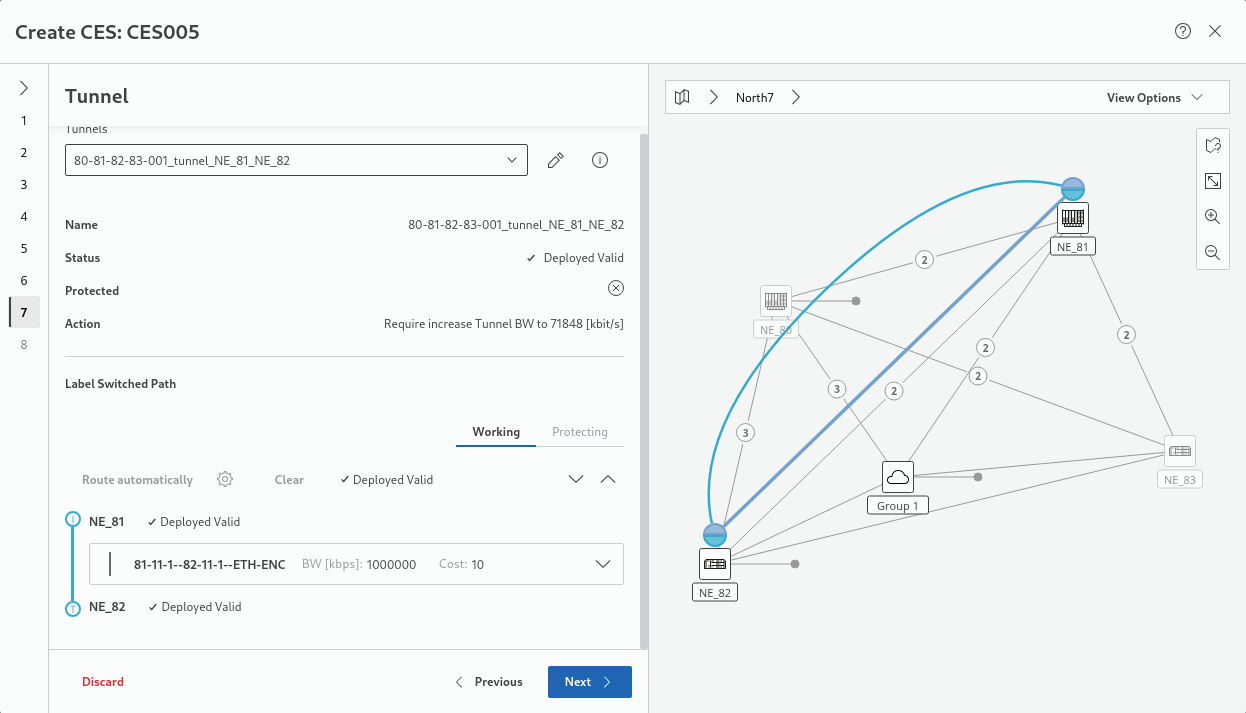The width and height of the screenshot is (1246, 713).
Task: Click the pencil edit tunnel icon
Action: 556,160
